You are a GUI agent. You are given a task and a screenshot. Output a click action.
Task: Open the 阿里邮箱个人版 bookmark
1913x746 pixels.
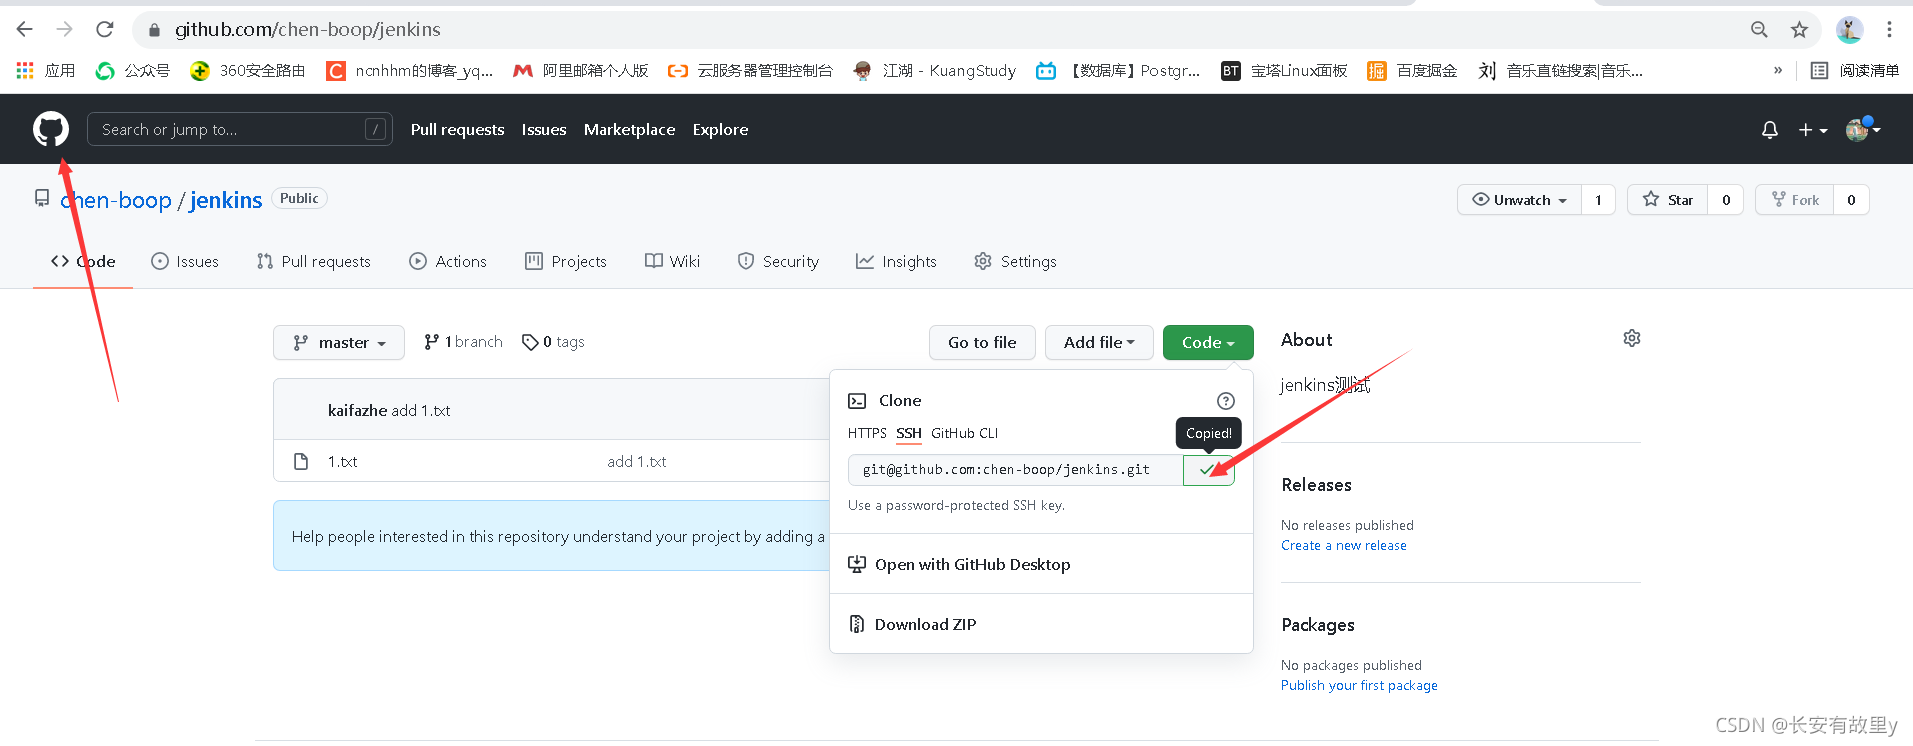580,70
